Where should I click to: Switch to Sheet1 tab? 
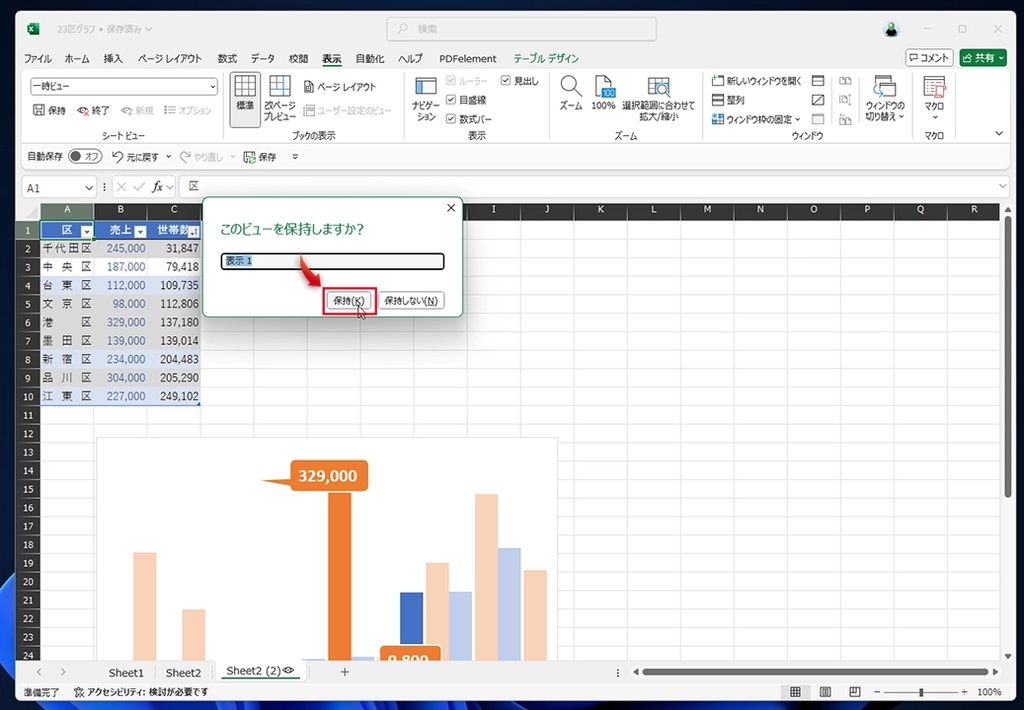tap(125, 672)
